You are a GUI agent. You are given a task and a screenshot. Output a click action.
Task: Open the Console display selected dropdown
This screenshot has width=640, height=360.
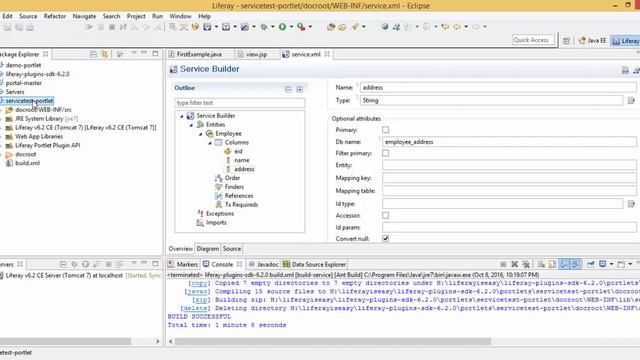click(611, 264)
